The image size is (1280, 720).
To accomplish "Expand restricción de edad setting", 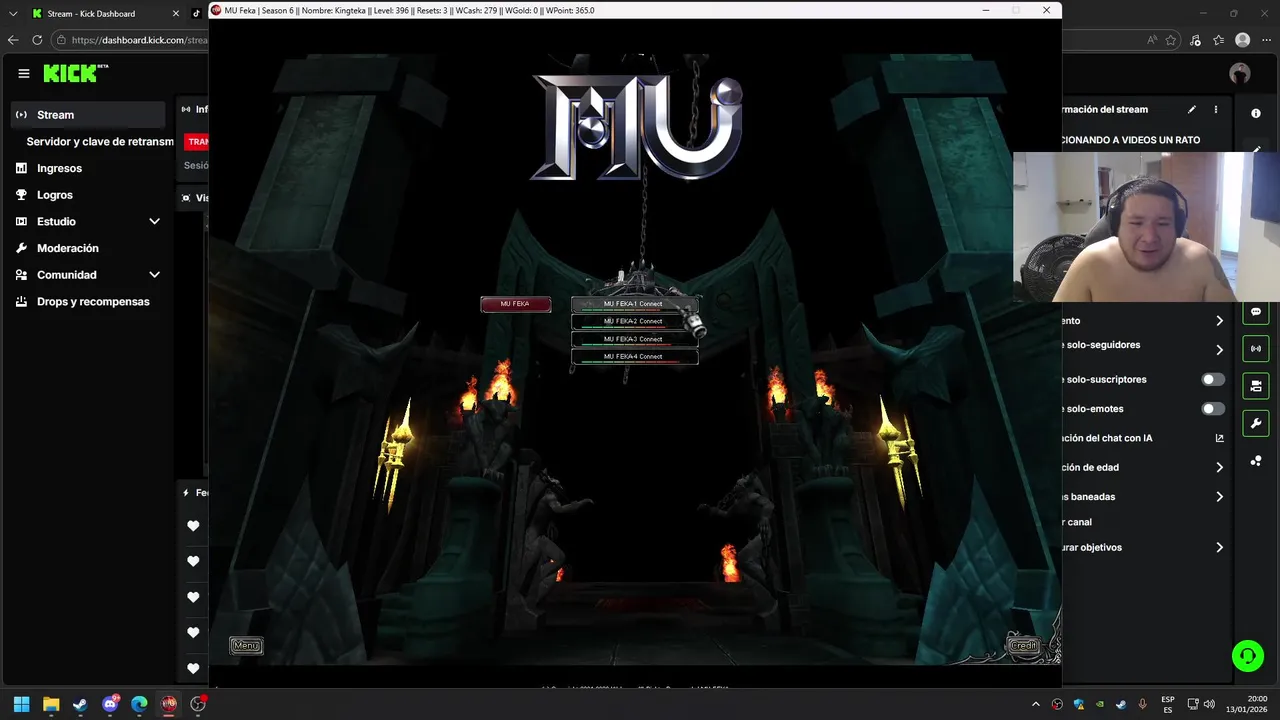I will point(1219,467).
